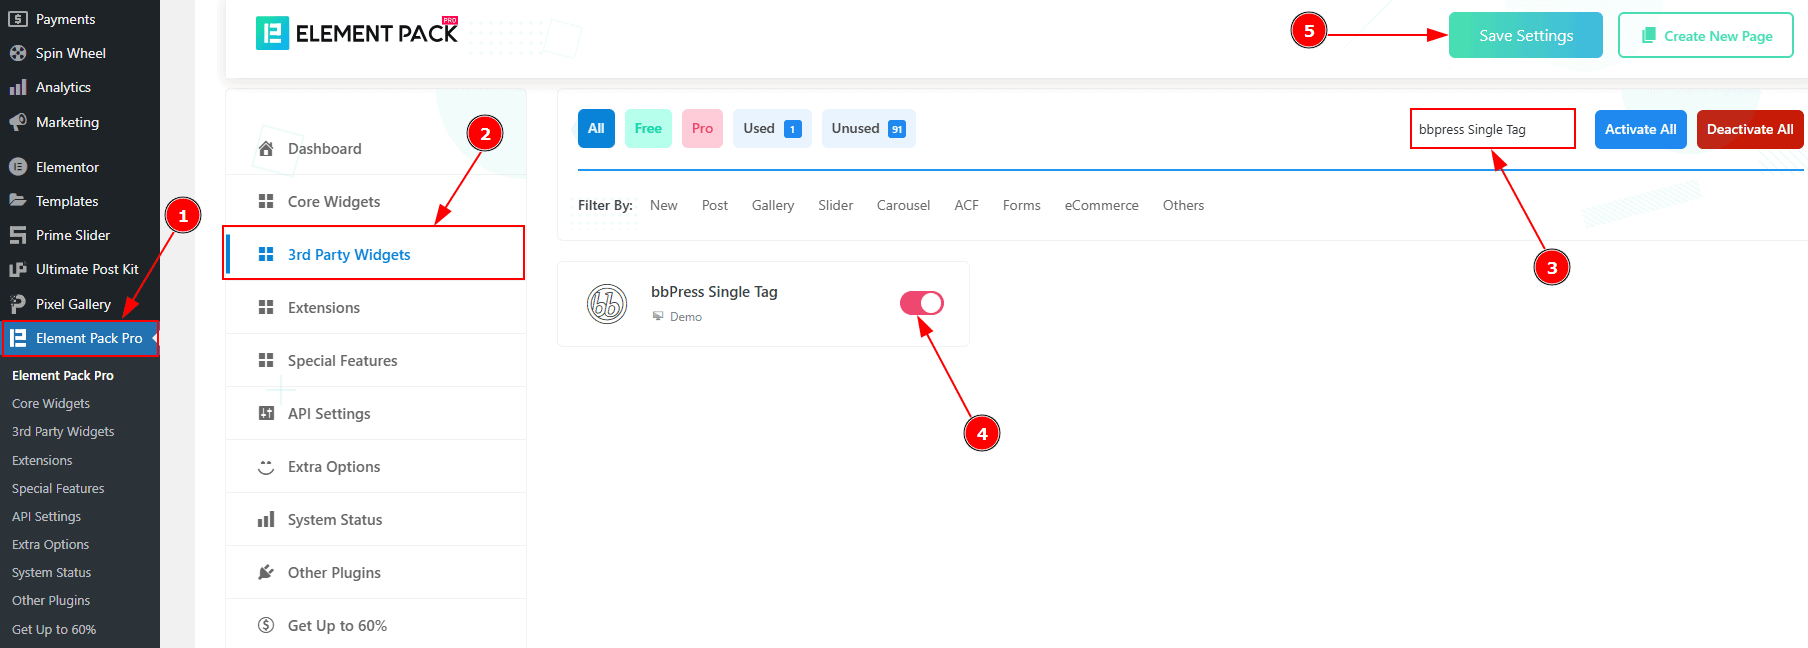Click the bbPress Single Tag widget title
This screenshot has height=648, width=1808.
[714, 292]
